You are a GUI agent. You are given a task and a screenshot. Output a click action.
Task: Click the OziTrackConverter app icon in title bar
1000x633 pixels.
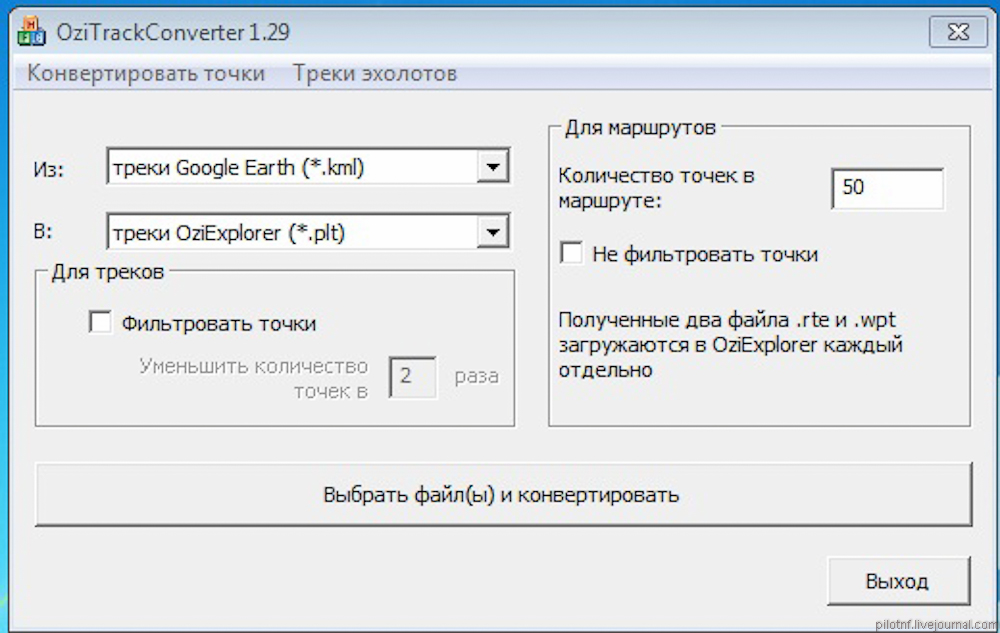click(x=31, y=31)
